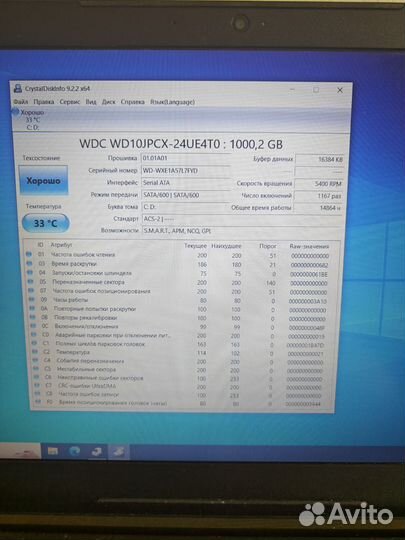Screen dimensions: 405x540
Task: Open the Правка menu
Action: (44, 102)
